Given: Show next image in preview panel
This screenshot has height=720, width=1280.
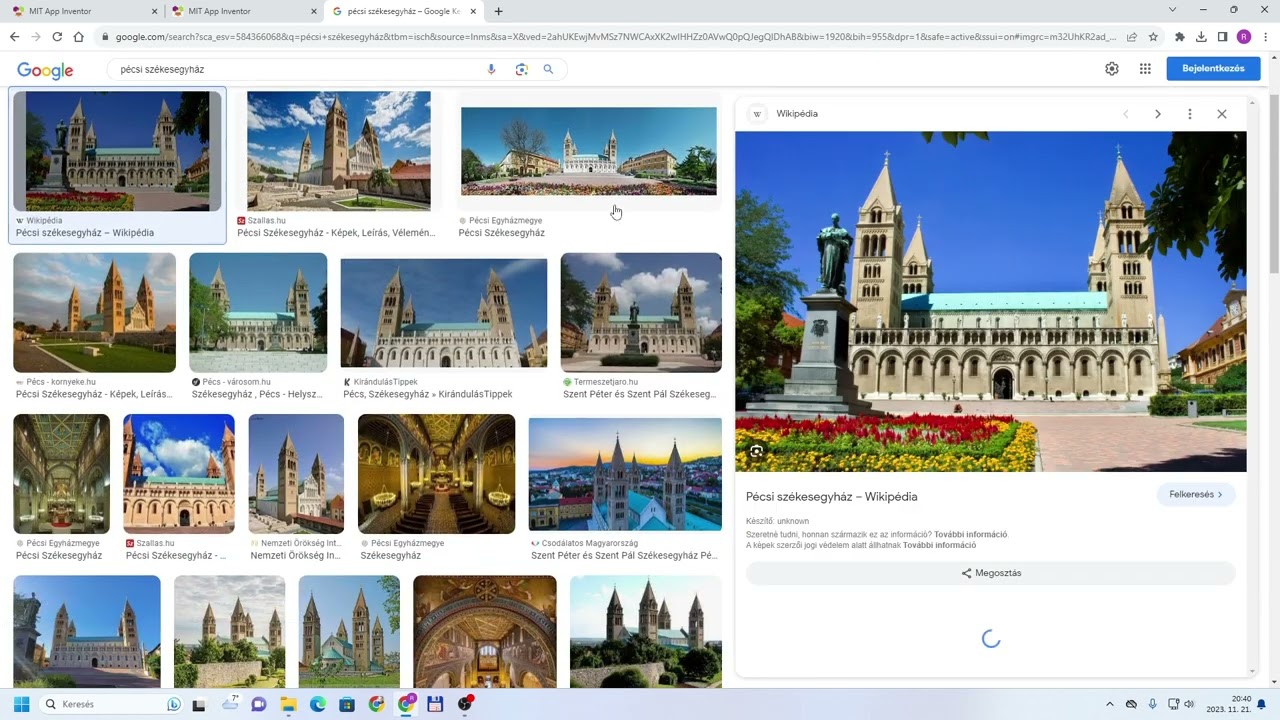Looking at the screenshot, I should [x=1158, y=114].
